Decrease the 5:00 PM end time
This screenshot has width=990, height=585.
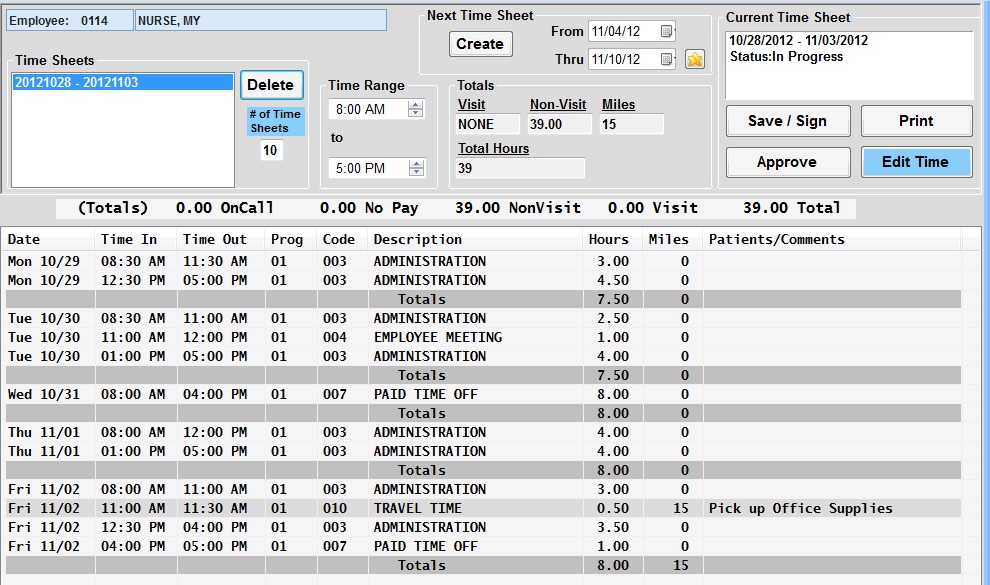point(416,173)
